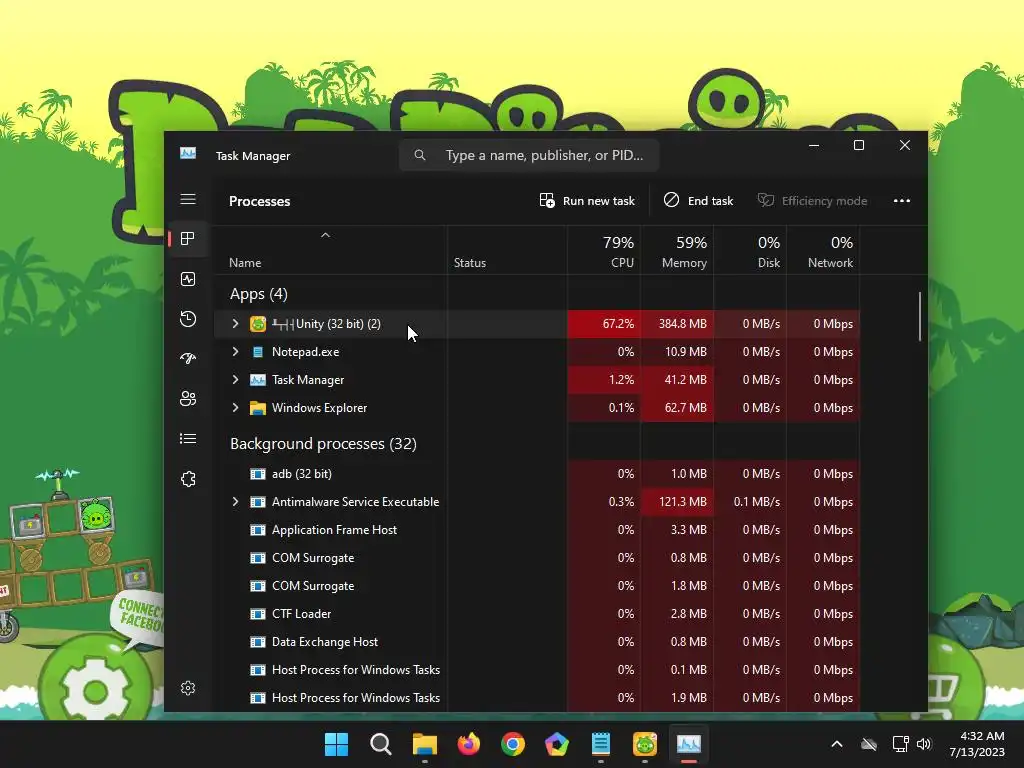
Task: Expand the Windows Explorer process group
Action: 235,408
